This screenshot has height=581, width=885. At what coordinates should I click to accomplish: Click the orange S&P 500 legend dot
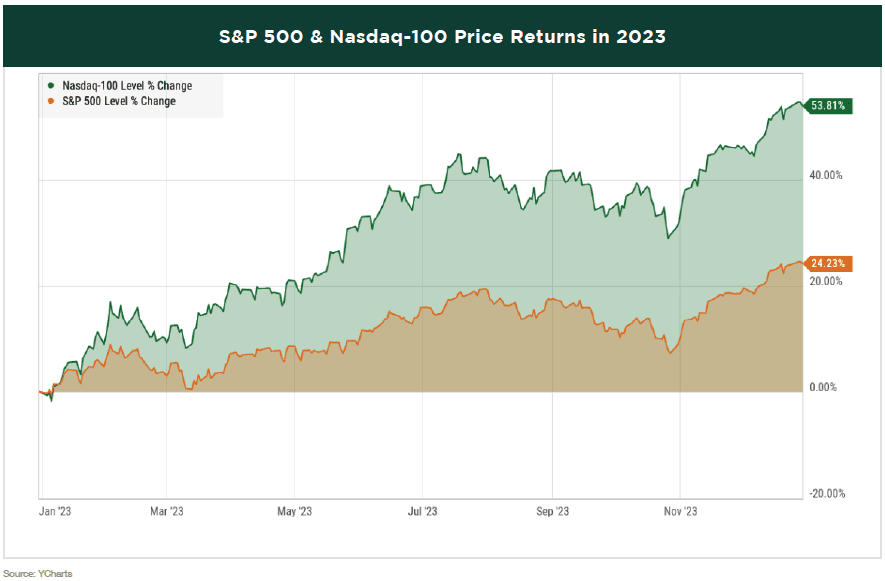coord(51,101)
